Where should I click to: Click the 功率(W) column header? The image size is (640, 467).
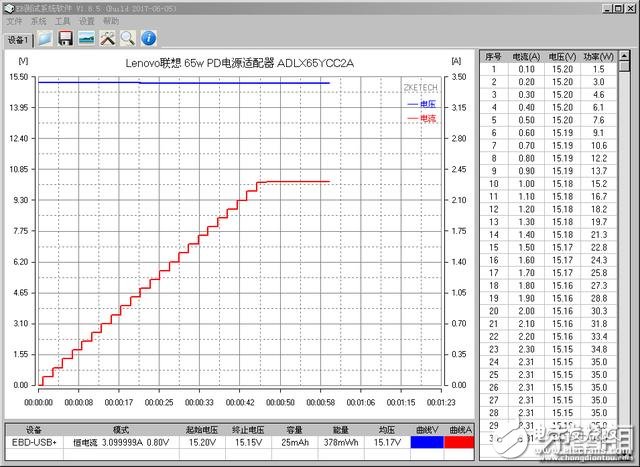[x=597, y=57]
